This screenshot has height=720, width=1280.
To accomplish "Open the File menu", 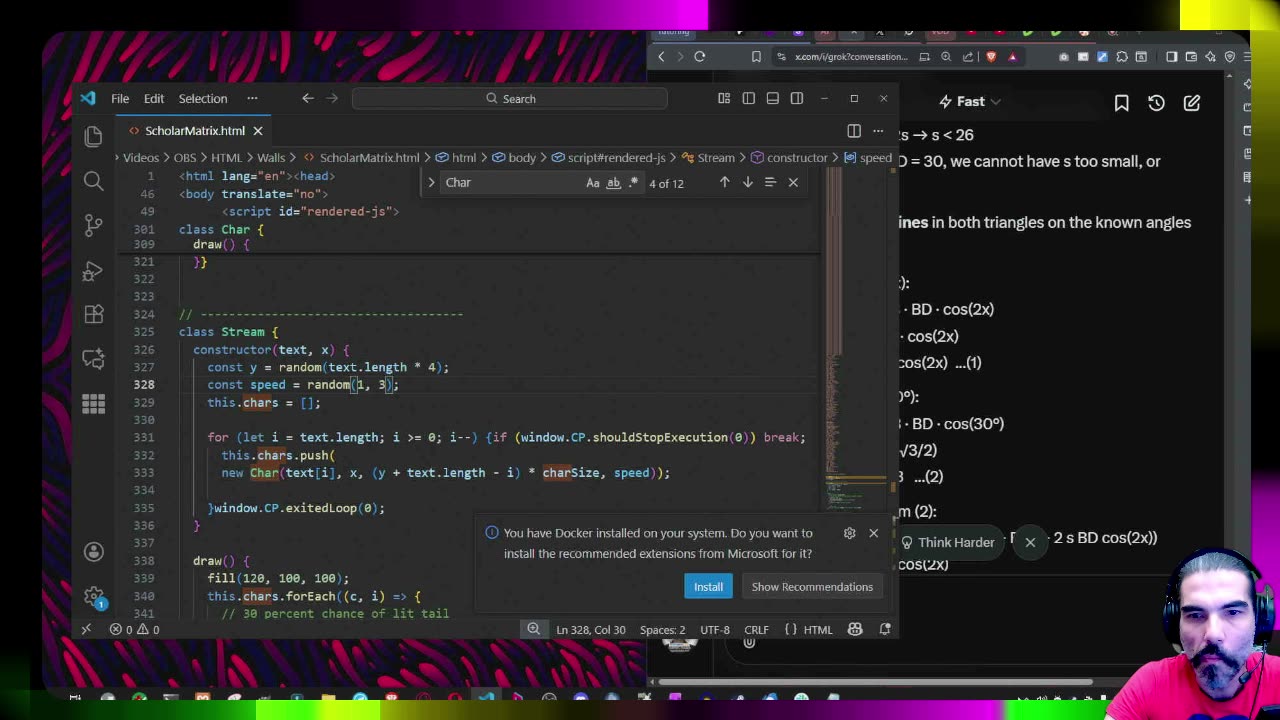I will point(120,98).
